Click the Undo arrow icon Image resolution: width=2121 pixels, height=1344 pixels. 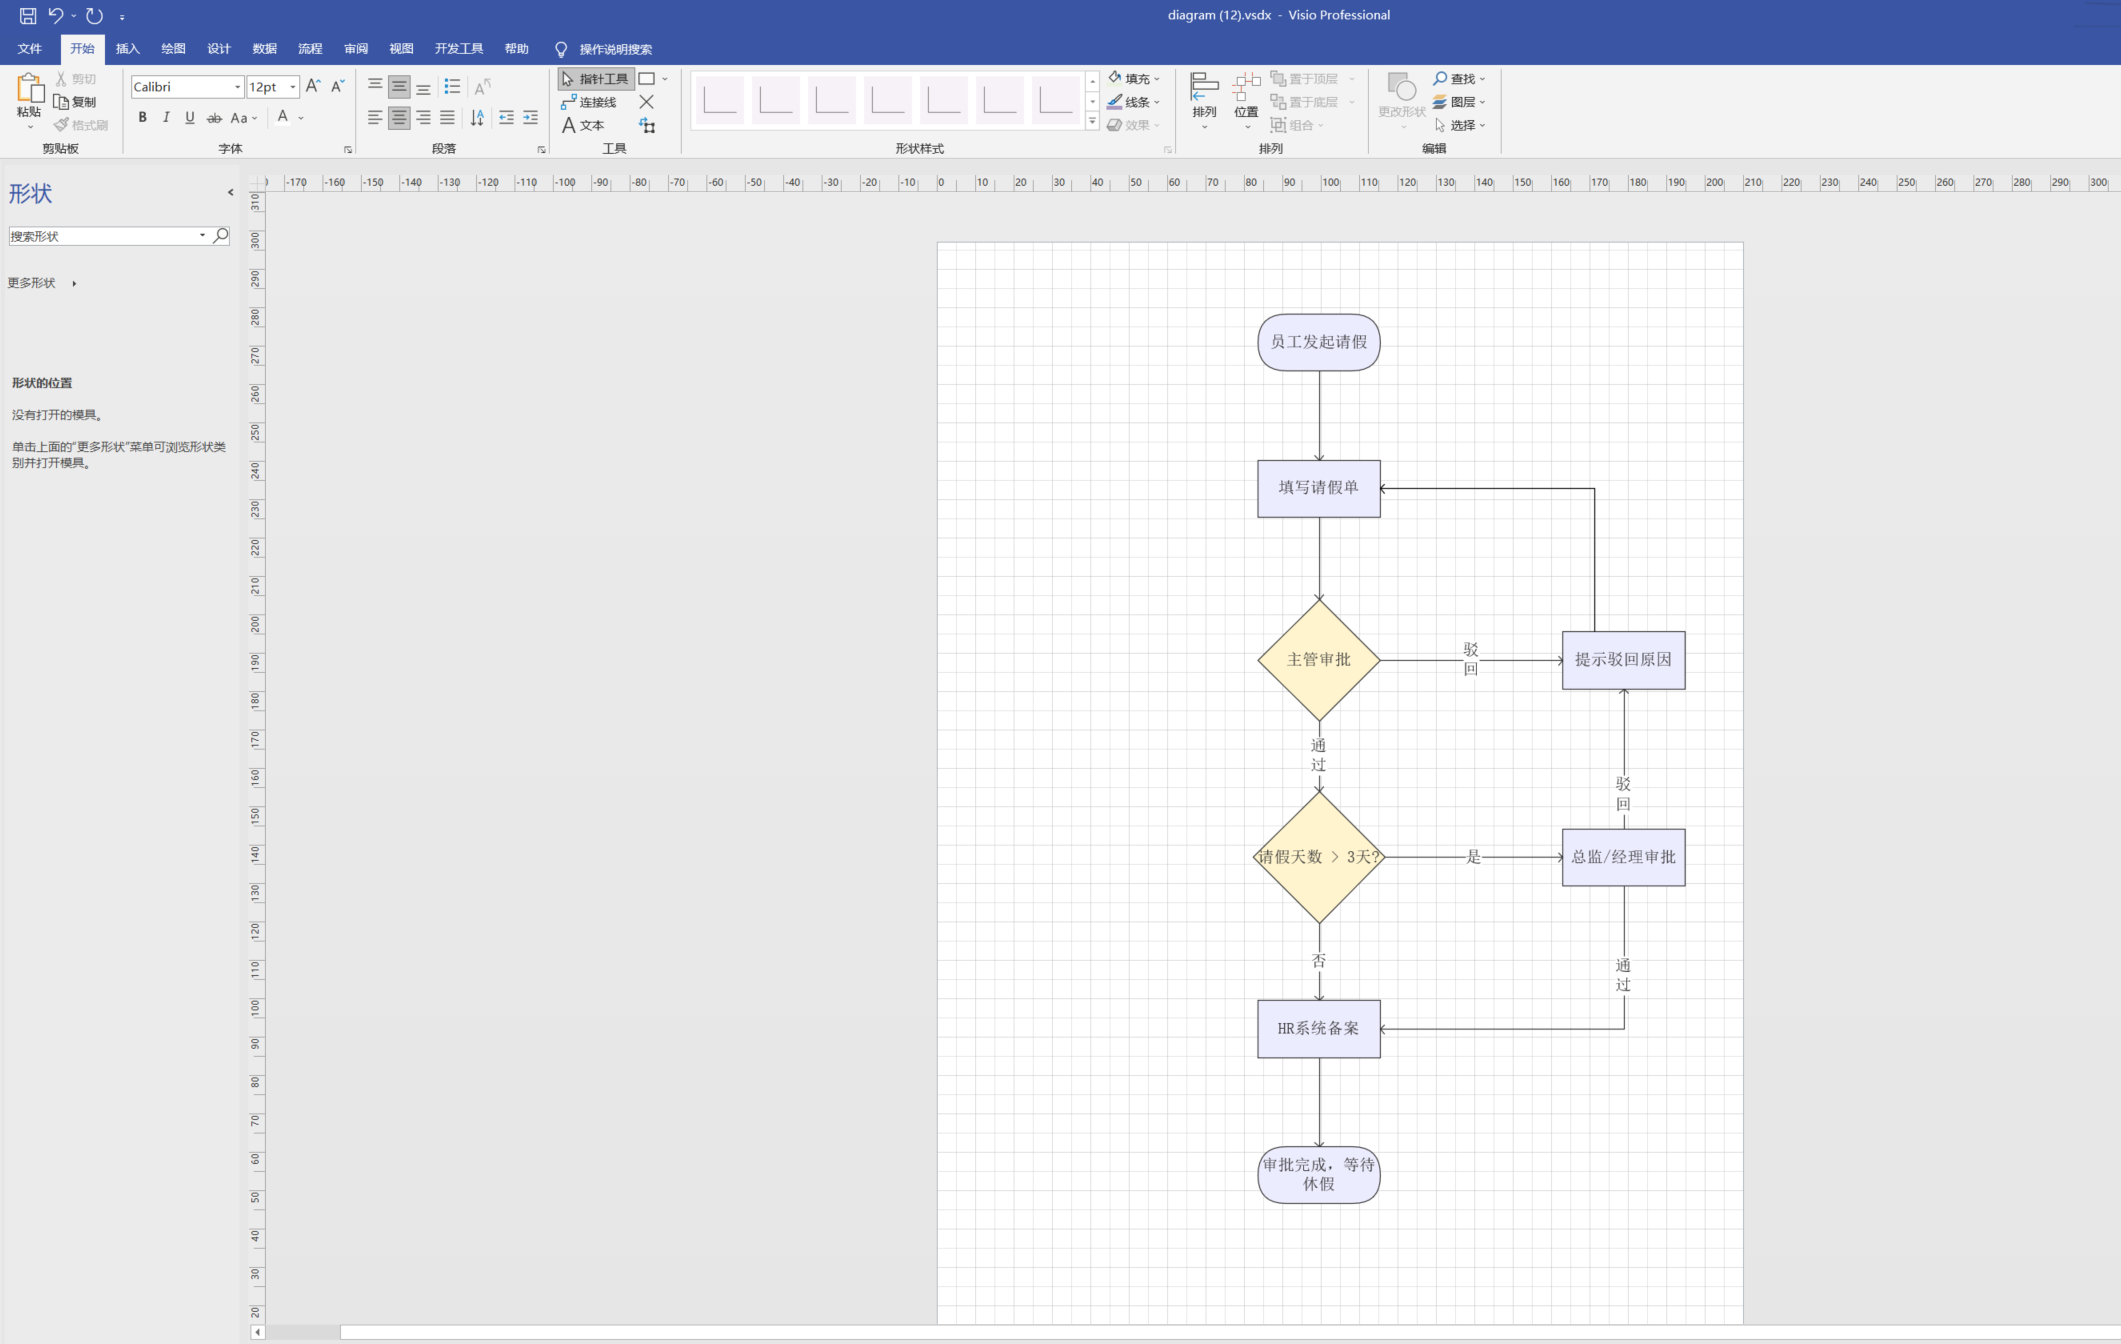click(55, 16)
